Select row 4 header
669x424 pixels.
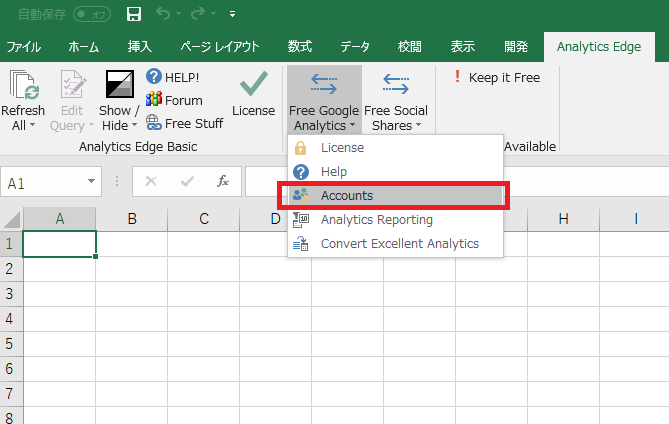point(11,319)
